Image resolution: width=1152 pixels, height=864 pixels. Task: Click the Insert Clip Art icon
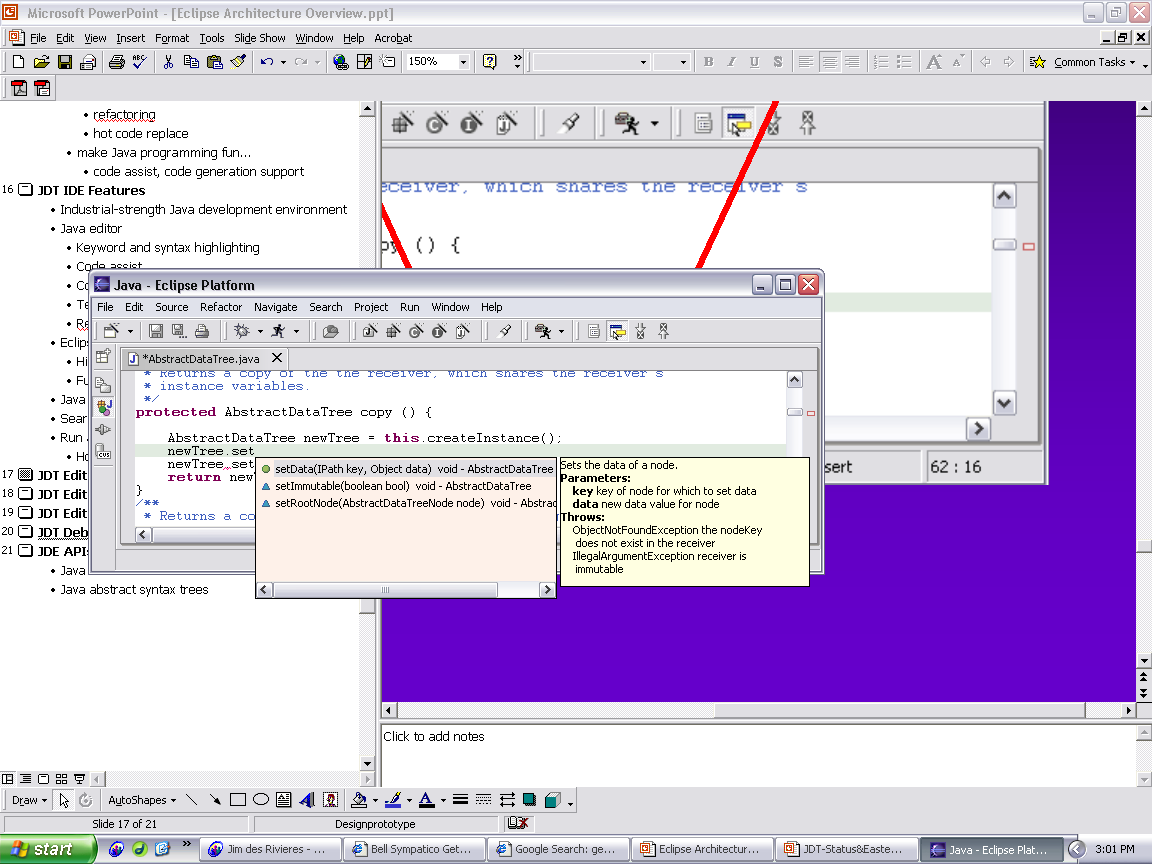pyautogui.click(x=330, y=800)
